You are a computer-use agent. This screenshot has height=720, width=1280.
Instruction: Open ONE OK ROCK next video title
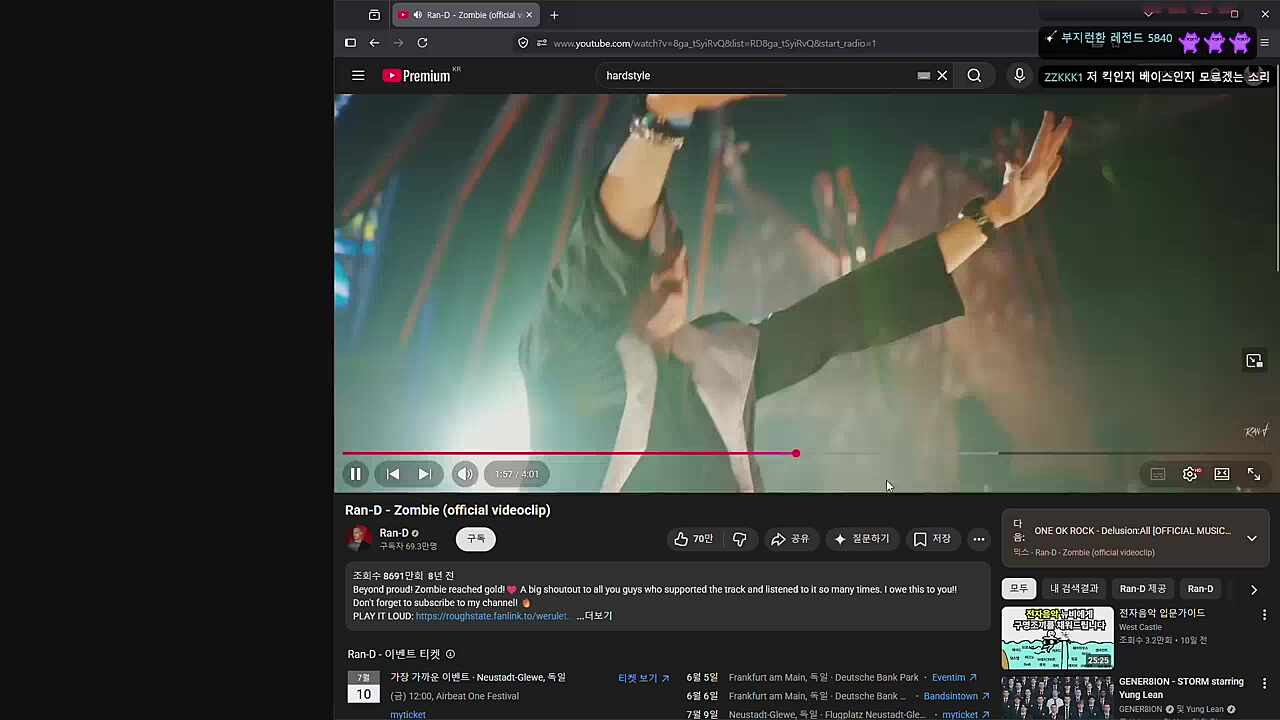coord(1132,531)
